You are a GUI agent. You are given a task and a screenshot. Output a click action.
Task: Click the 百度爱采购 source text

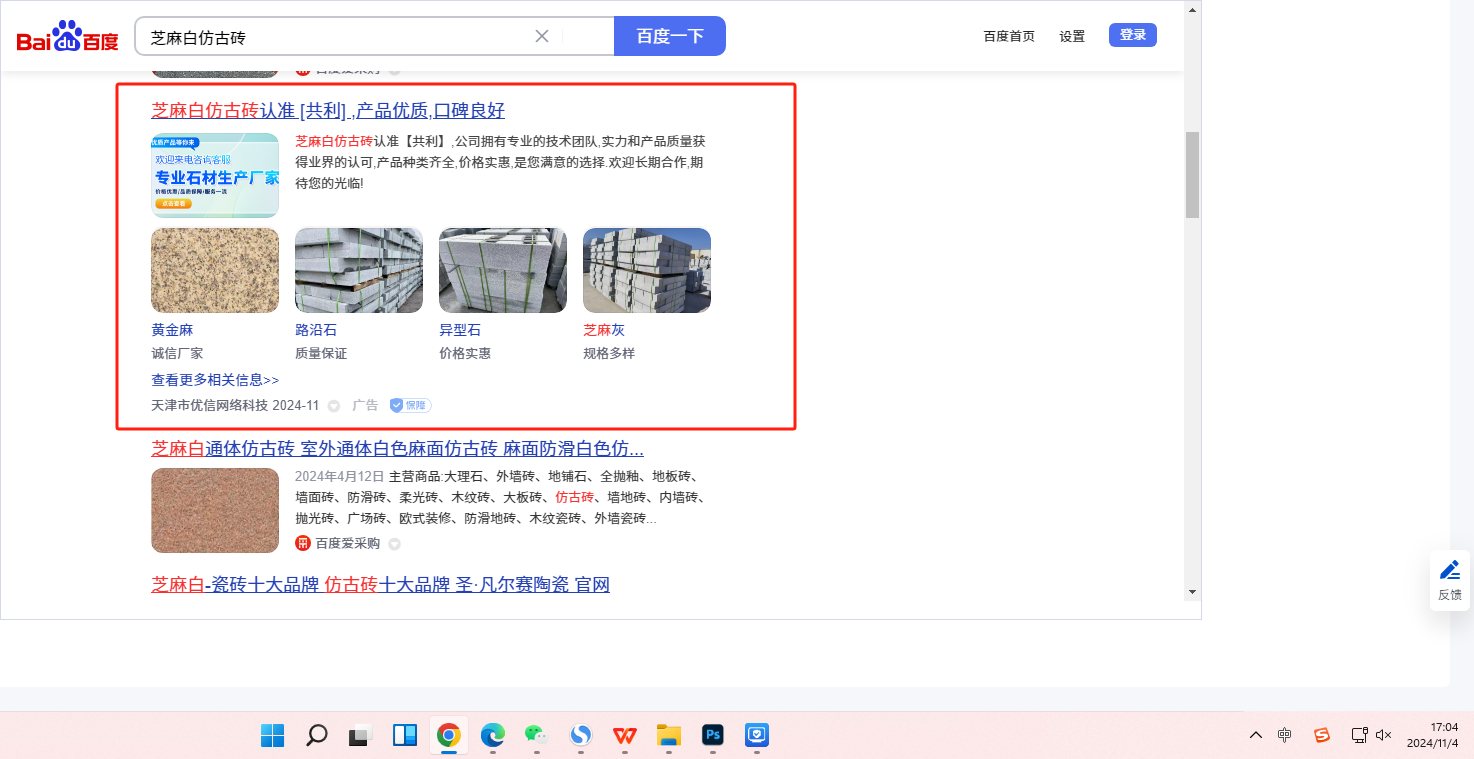pos(348,543)
